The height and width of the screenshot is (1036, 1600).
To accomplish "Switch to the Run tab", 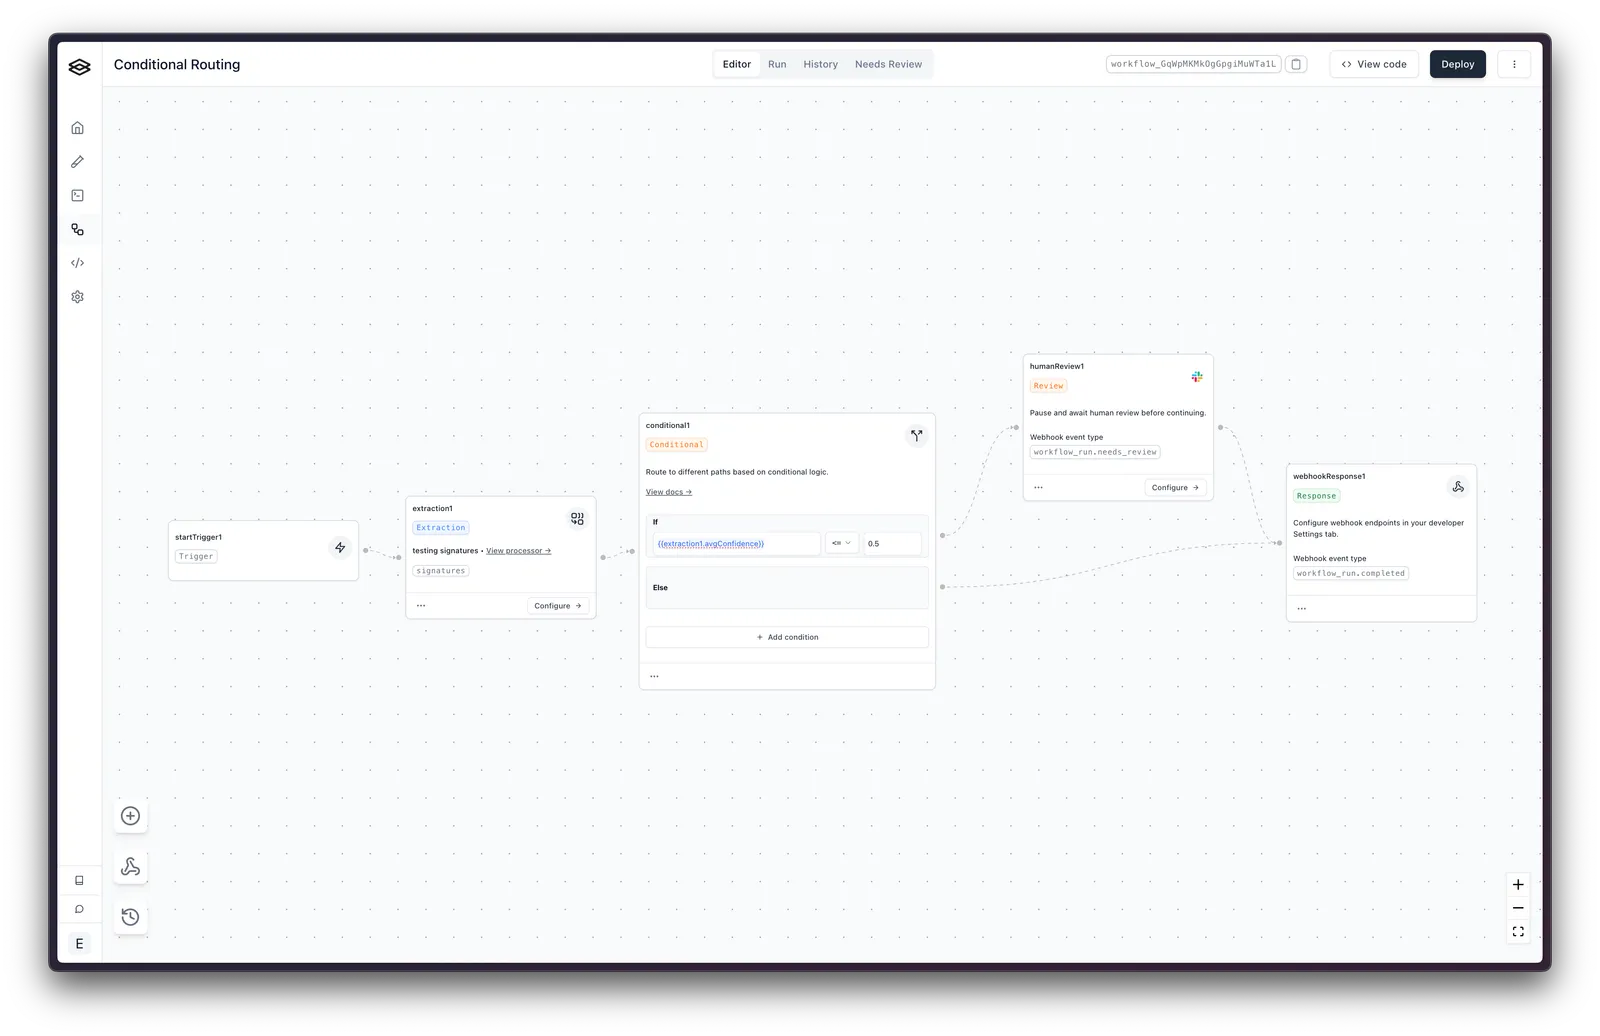I will 777,64.
